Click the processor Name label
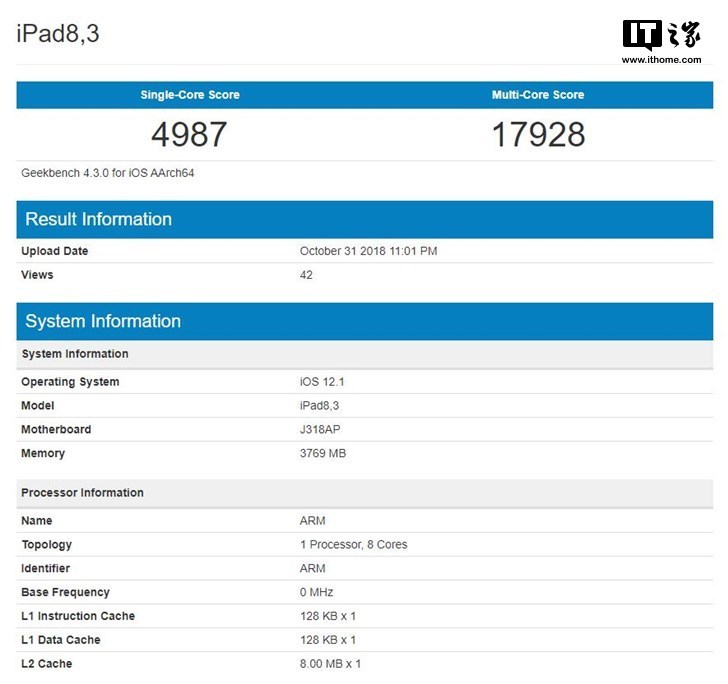Screen dimensions: 728x684 point(37,521)
